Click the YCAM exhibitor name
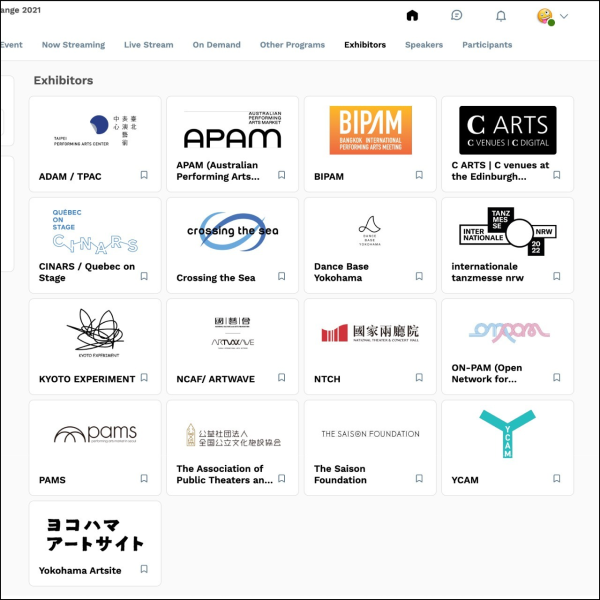 (465, 480)
